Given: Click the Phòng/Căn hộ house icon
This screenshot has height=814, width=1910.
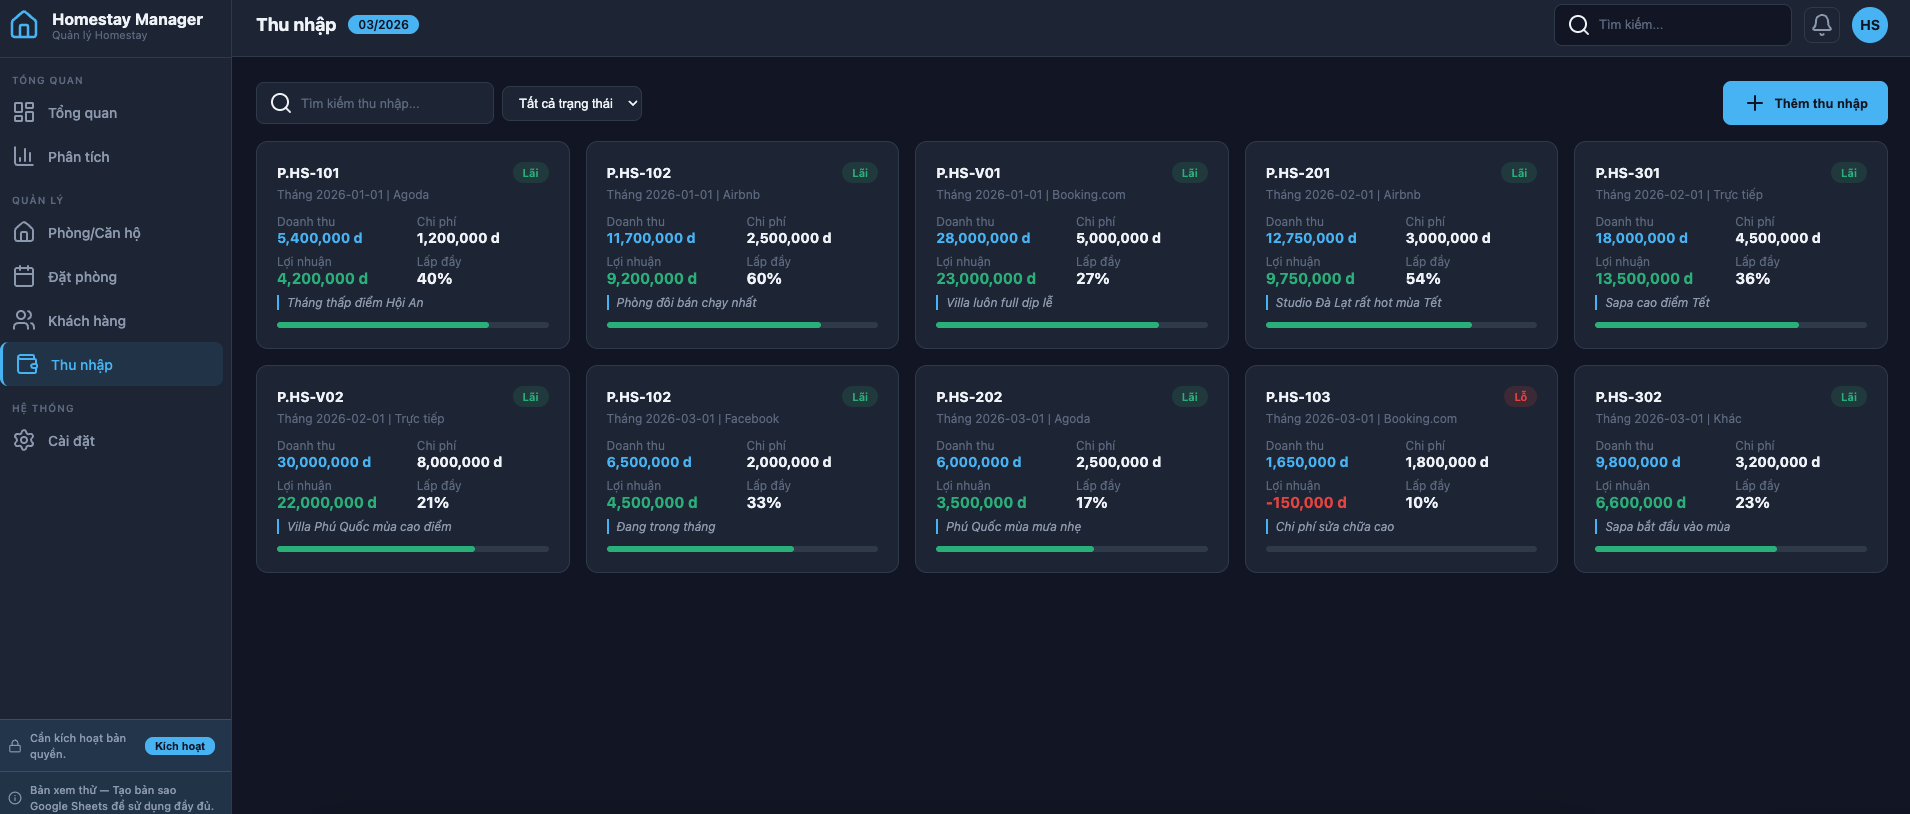Looking at the screenshot, I should pyautogui.click(x=24, y=233).
